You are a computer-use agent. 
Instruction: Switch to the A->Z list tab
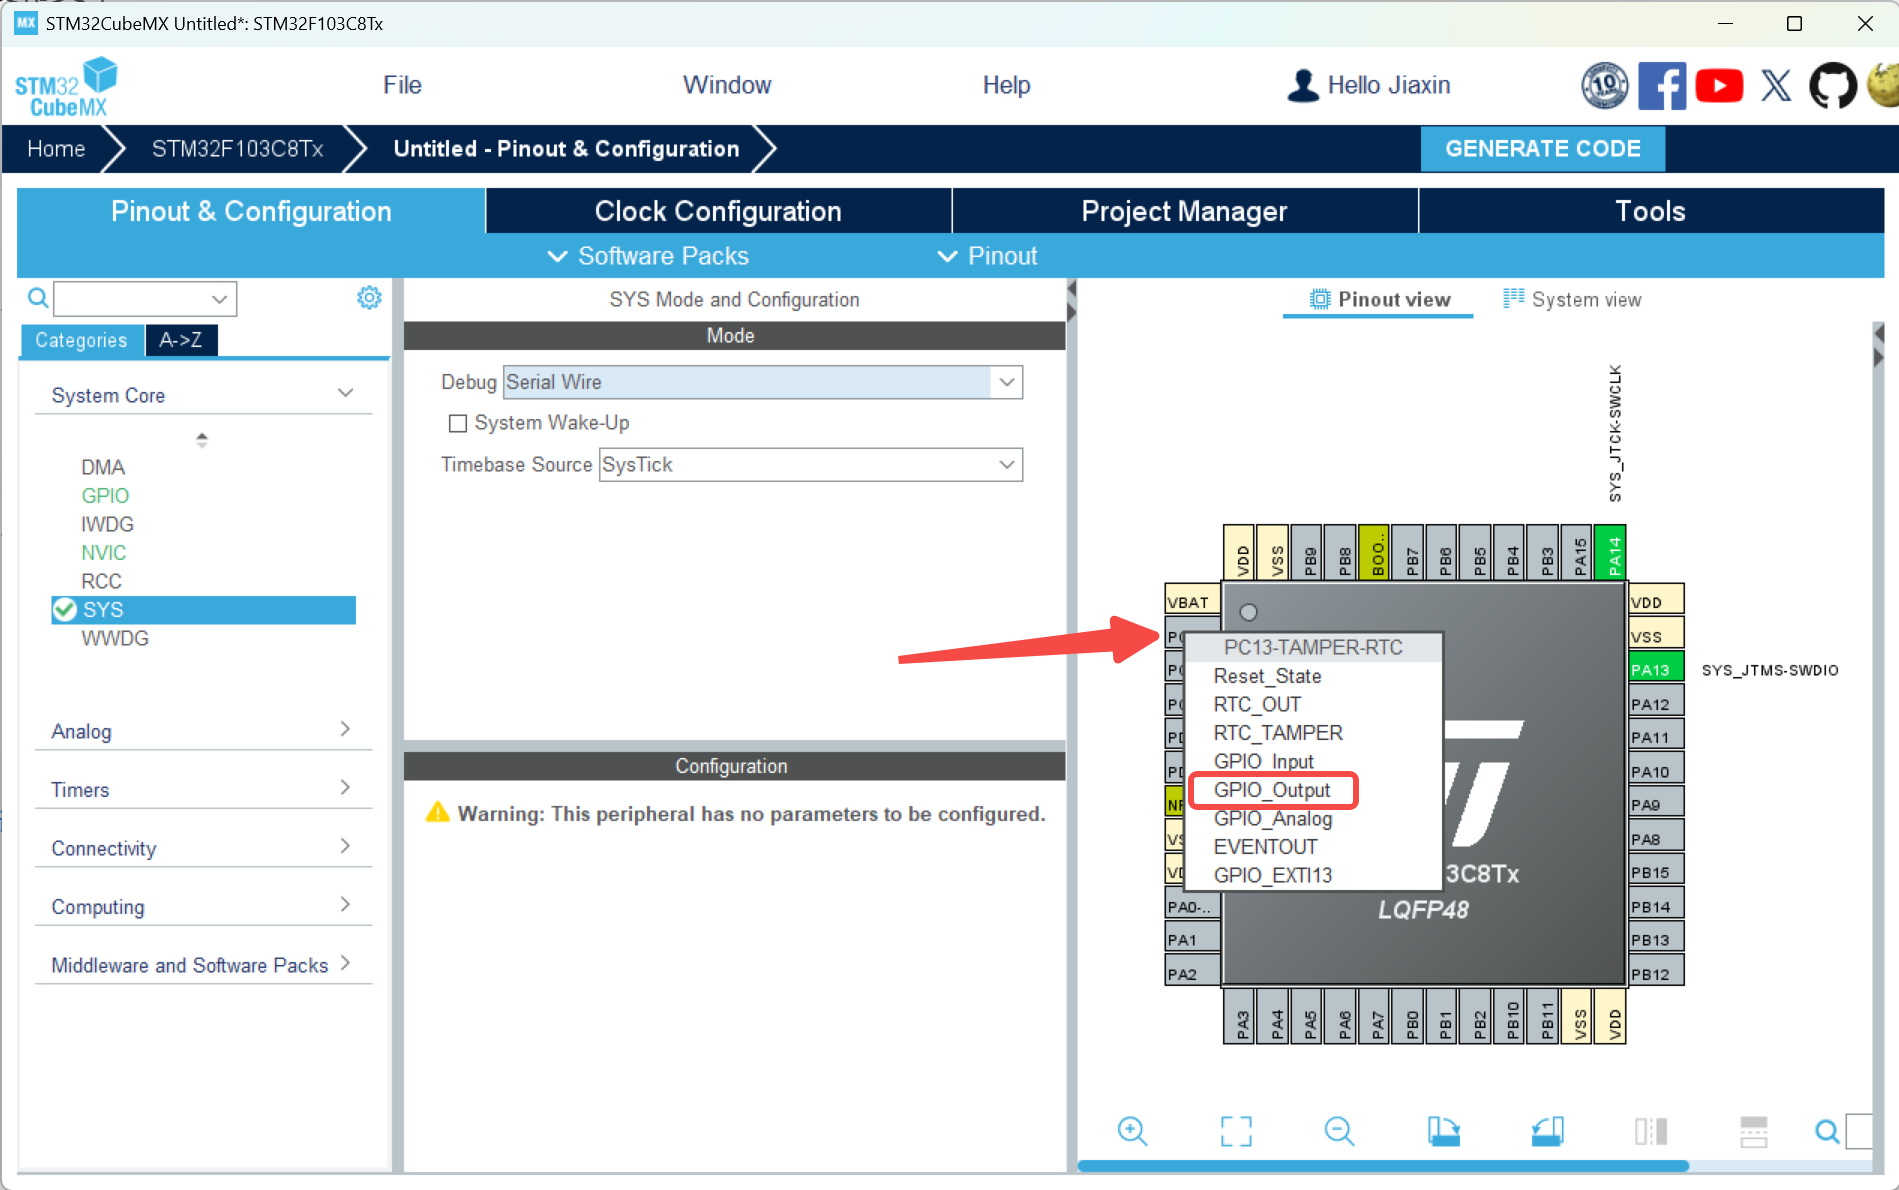[x=181, y=340]
